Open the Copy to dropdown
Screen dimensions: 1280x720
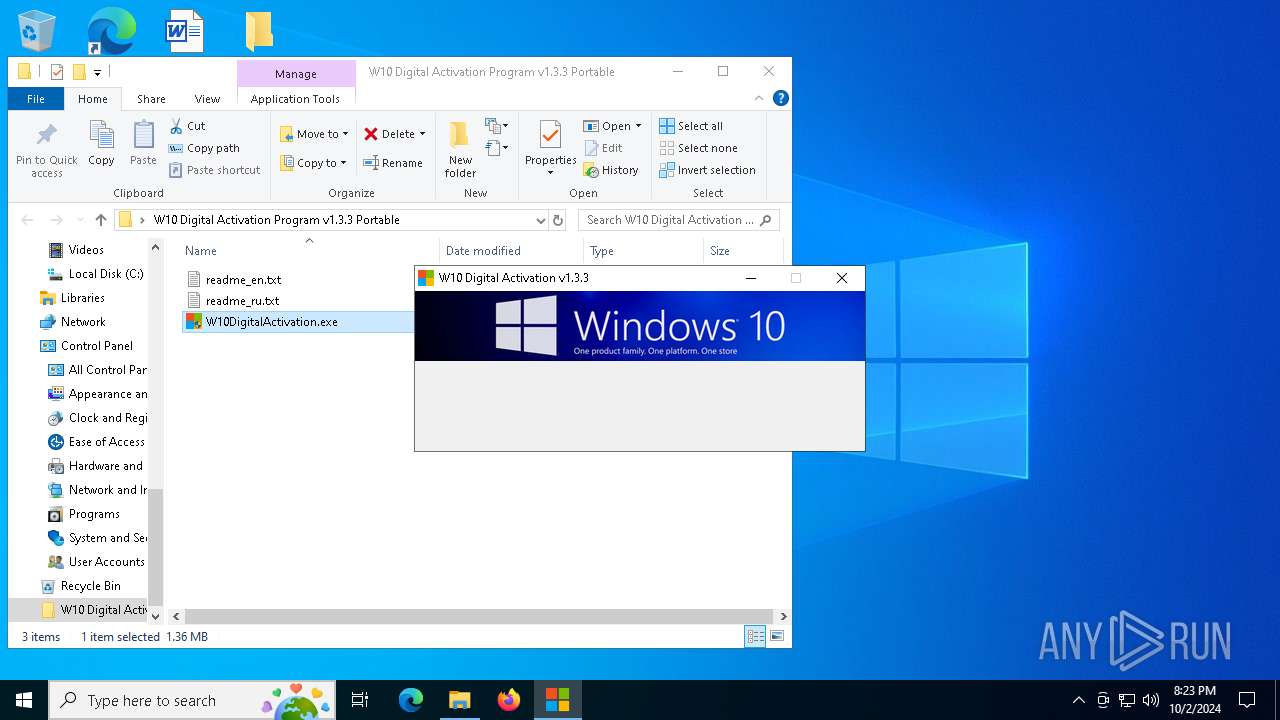pos(314,163)
